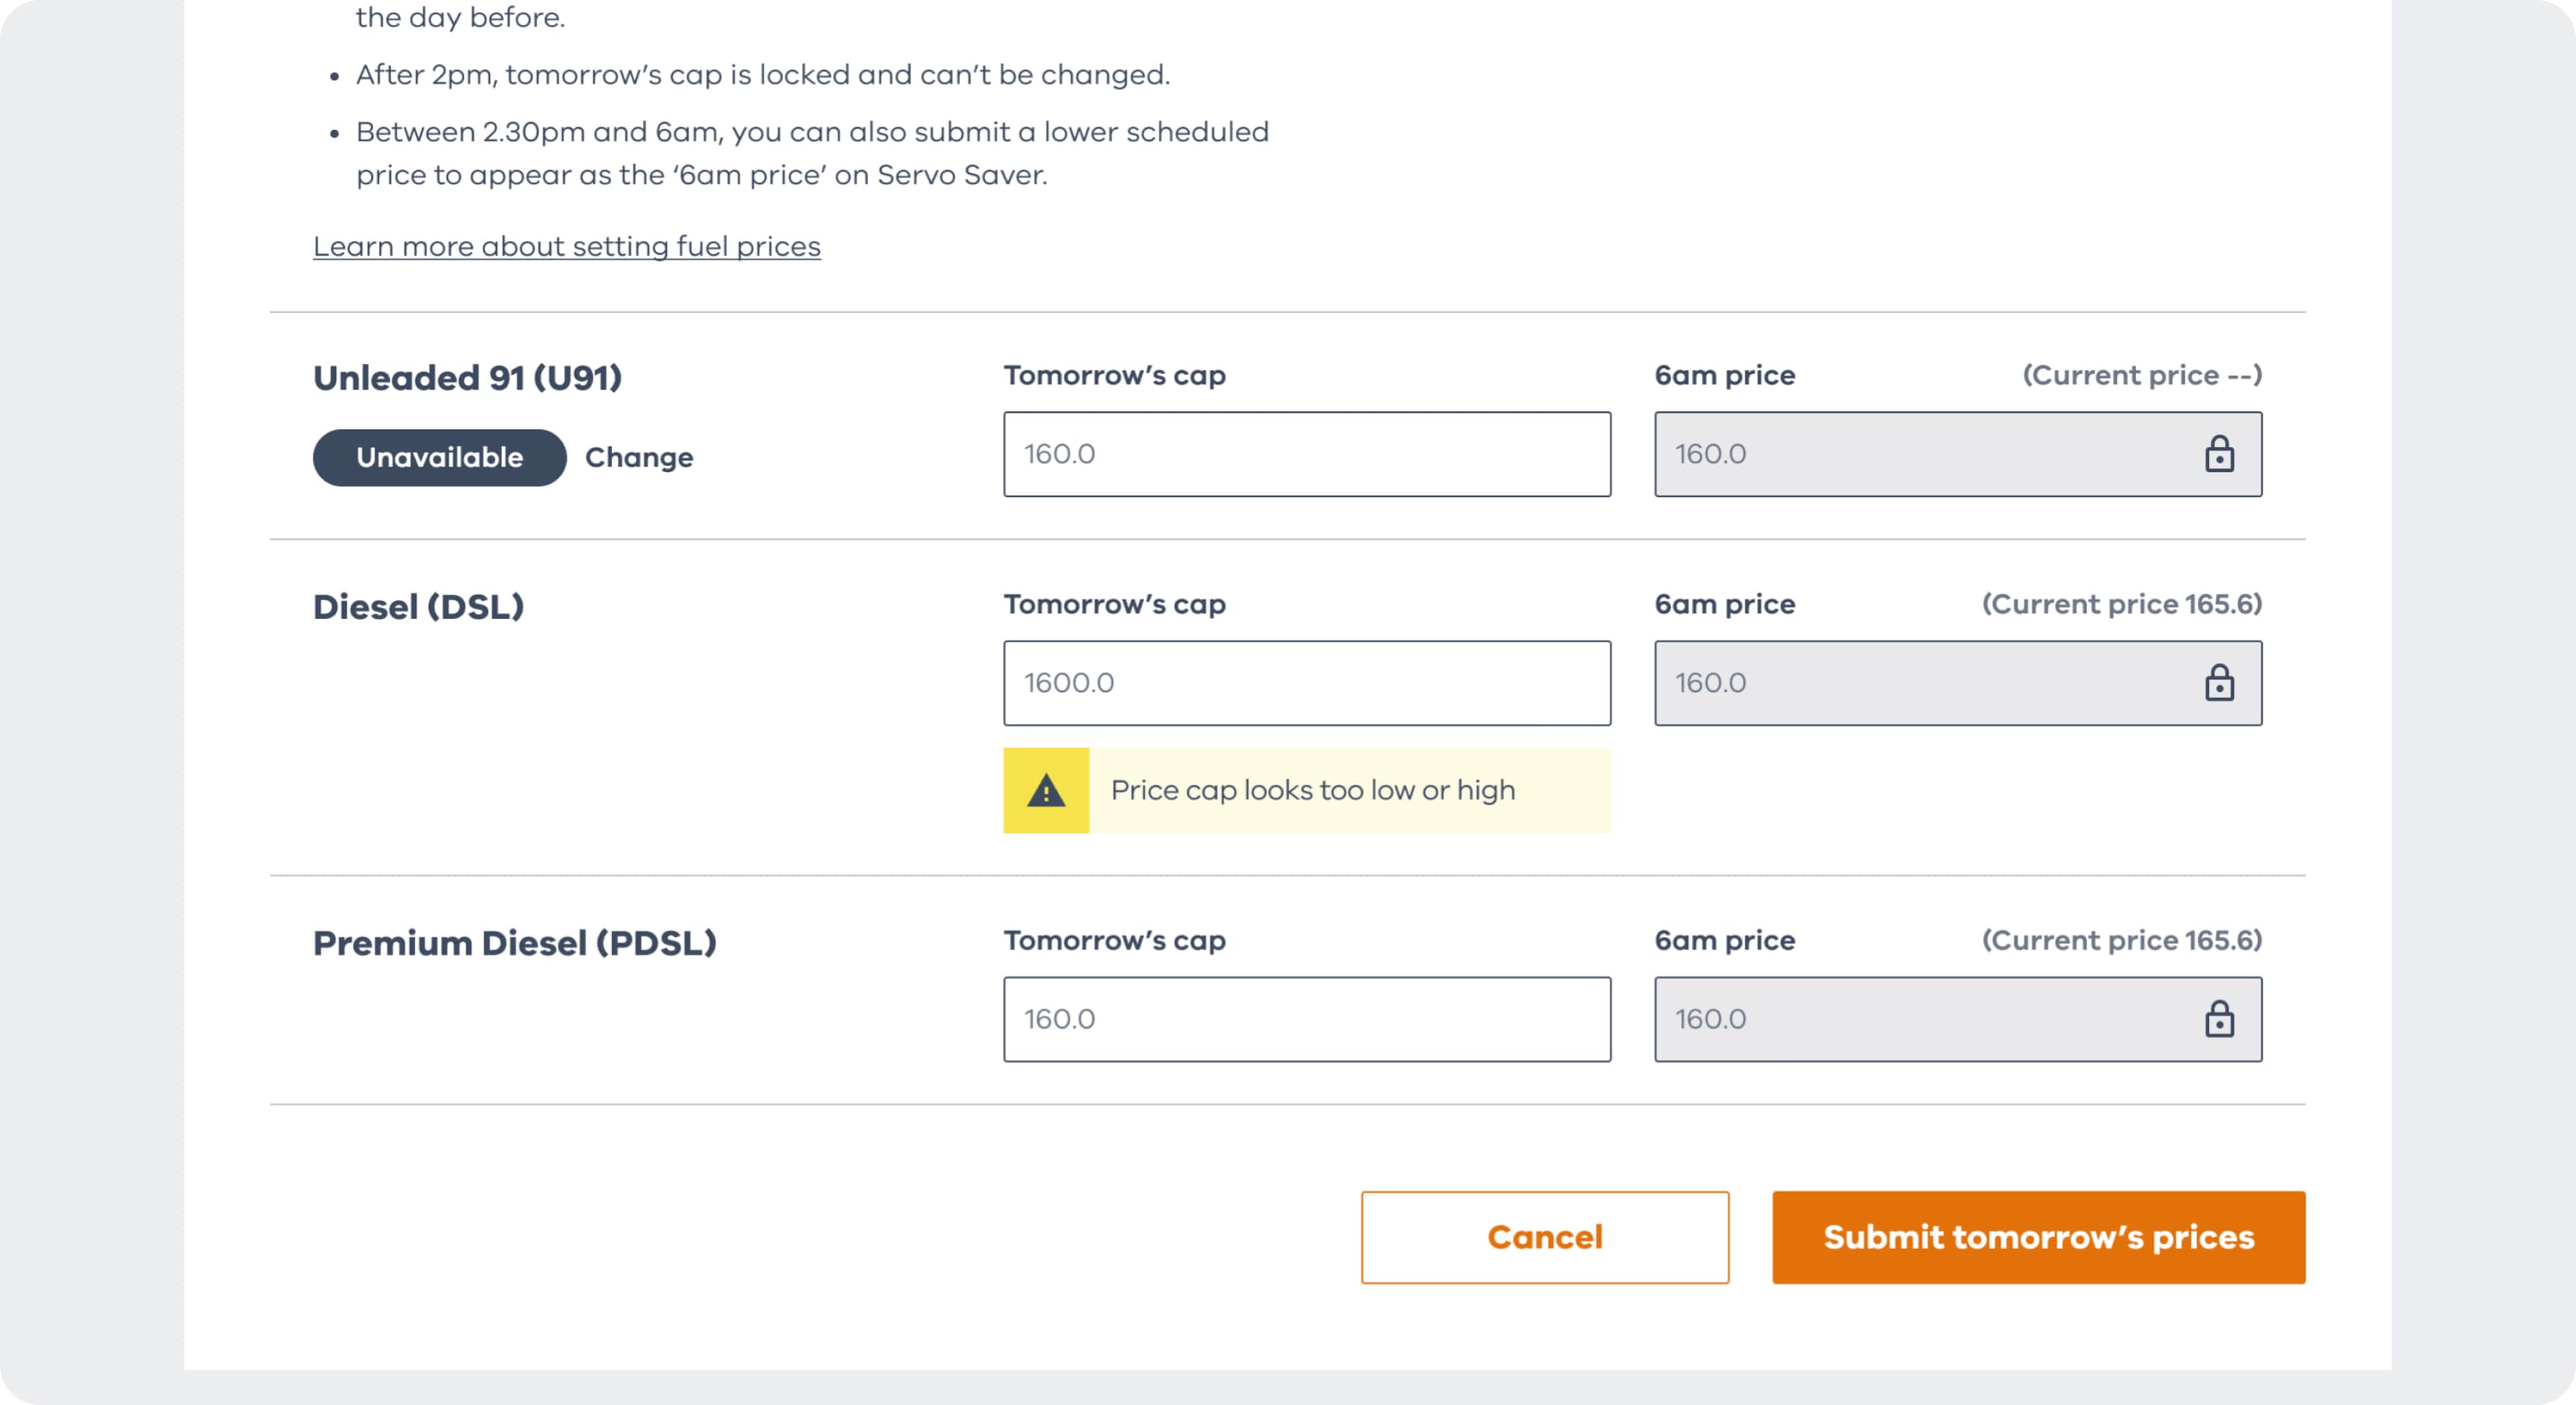The image size is (2576, 1405).
Task: Click the yellow warning triangle icon
Action: click(x=1046, y=791)
